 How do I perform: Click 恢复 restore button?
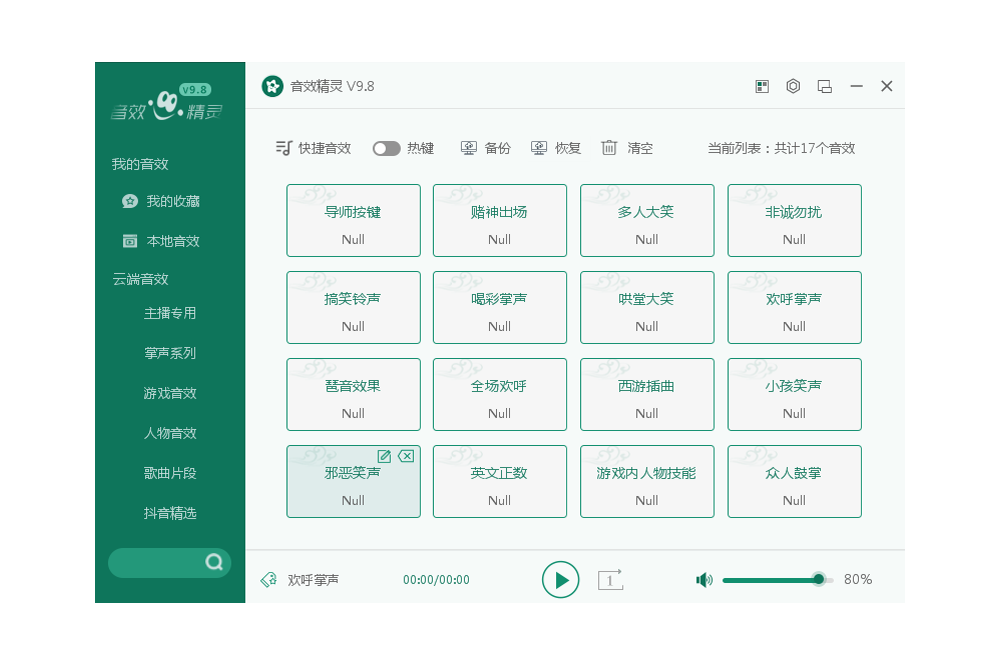point(556,149)
